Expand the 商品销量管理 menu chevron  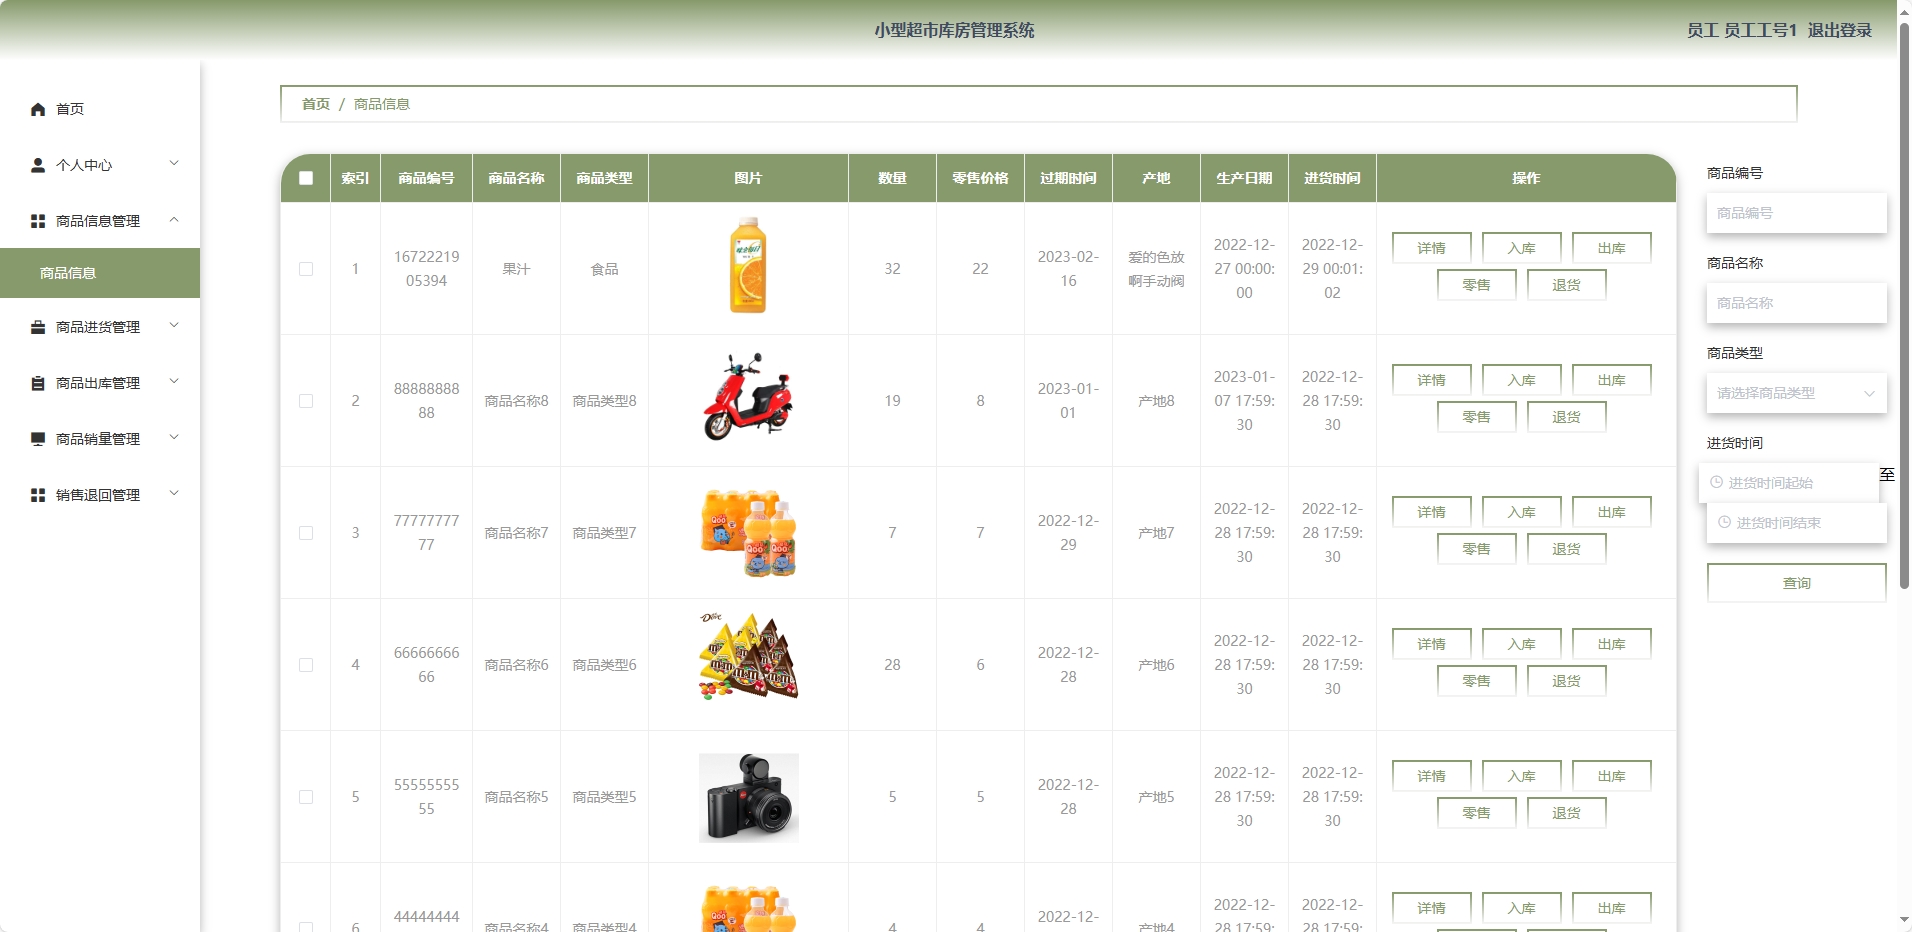click(174, 438)
